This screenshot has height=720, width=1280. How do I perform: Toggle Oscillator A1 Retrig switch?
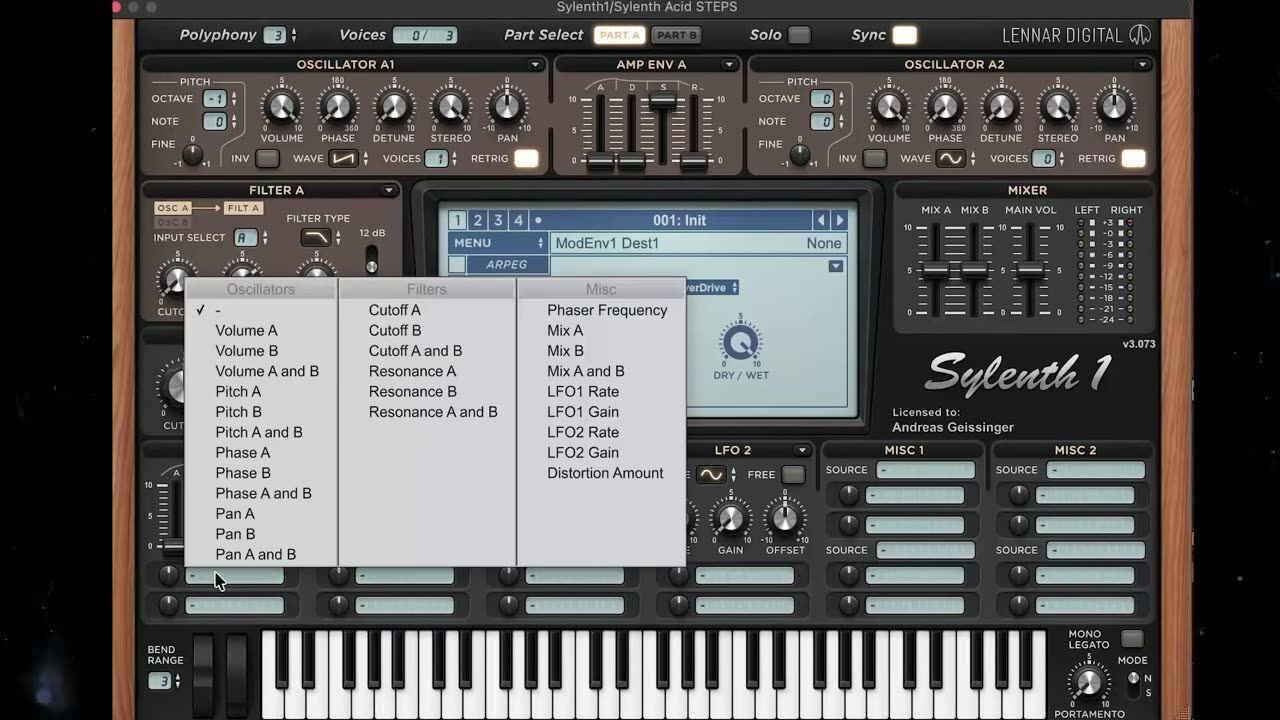(526, 159)
